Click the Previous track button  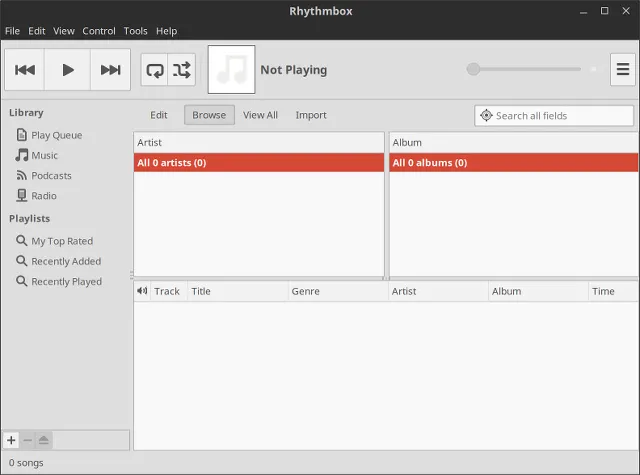26,70
